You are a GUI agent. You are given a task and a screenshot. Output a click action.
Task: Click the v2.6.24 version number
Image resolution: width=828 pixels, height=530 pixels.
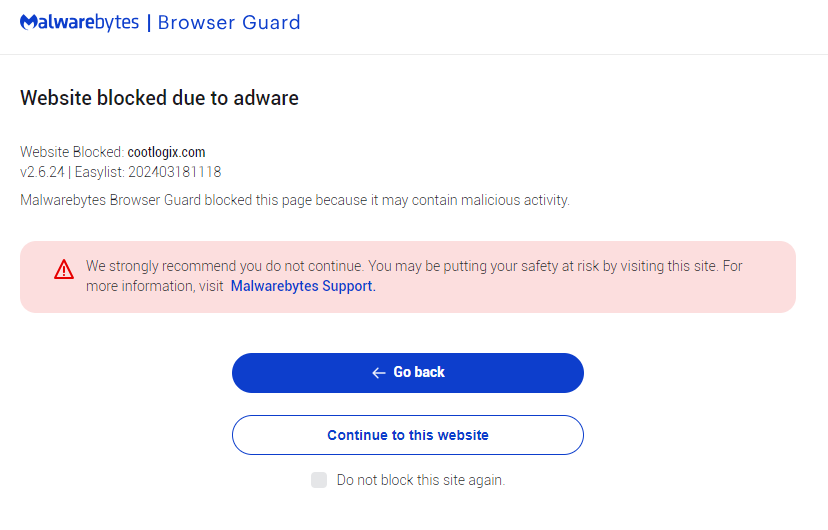point(42,172)
